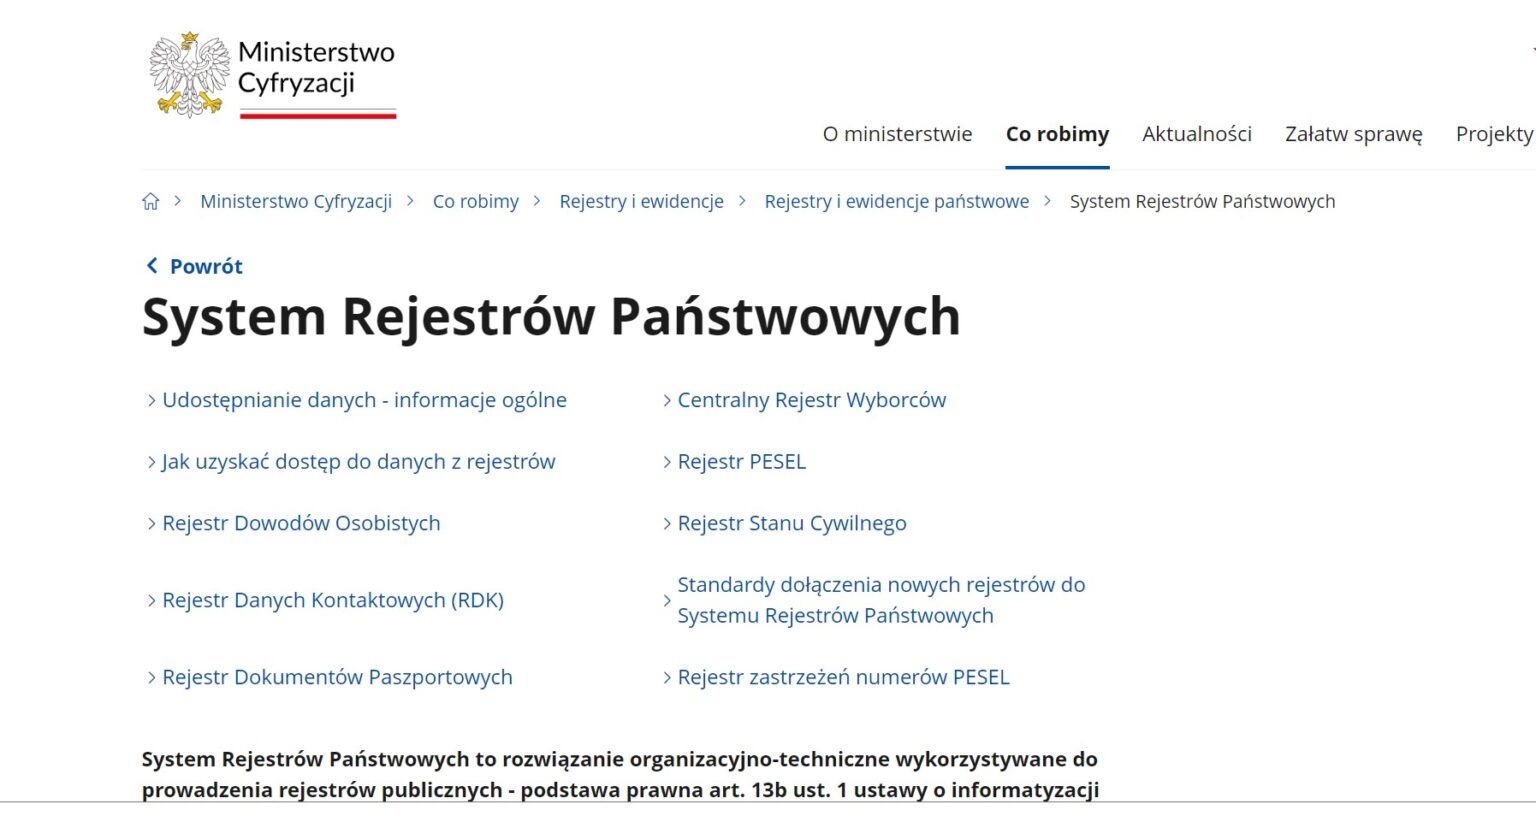The width and height of the screenshot is (1536, 816).
Task: Open Rejestr zastrzeżeń numerów PESEL link
Action: point(844,677)
